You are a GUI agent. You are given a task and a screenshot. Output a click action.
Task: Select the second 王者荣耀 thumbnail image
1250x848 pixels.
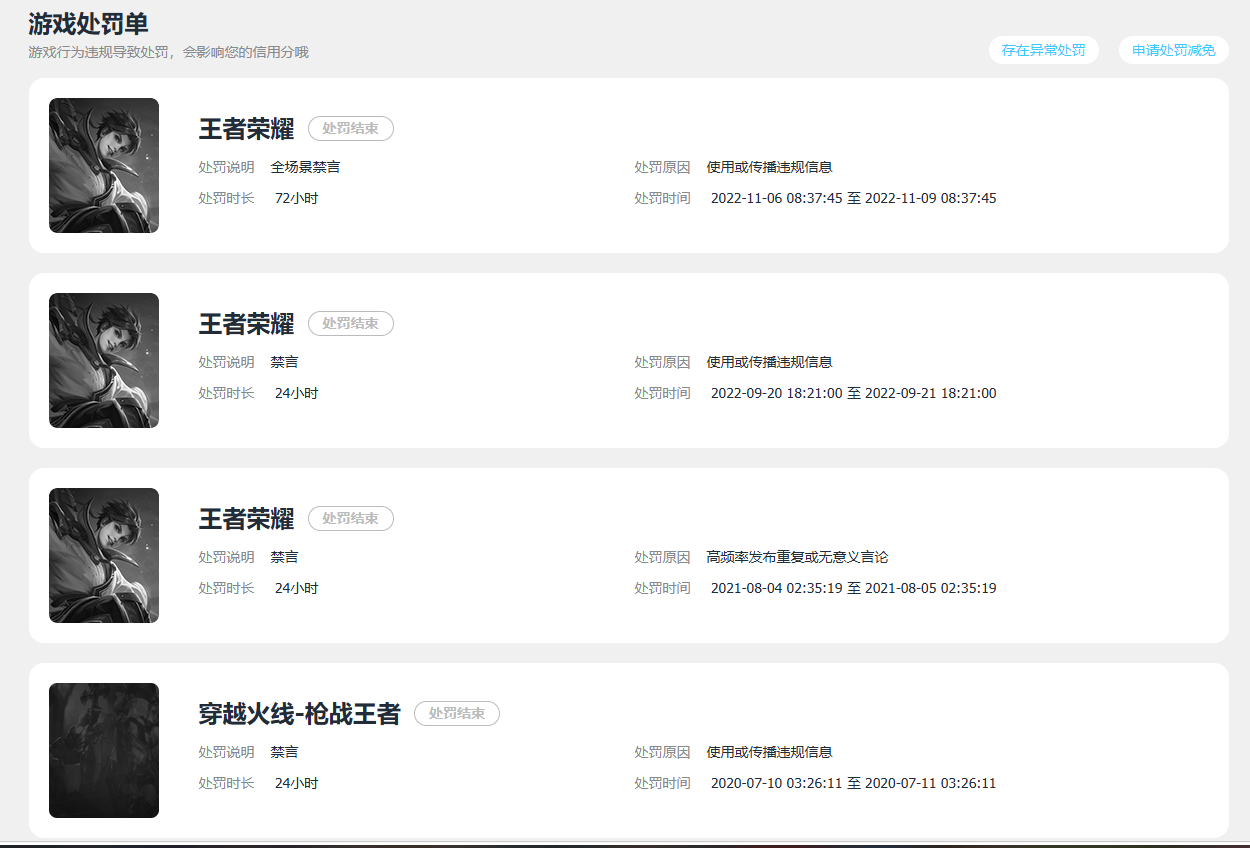103,361
